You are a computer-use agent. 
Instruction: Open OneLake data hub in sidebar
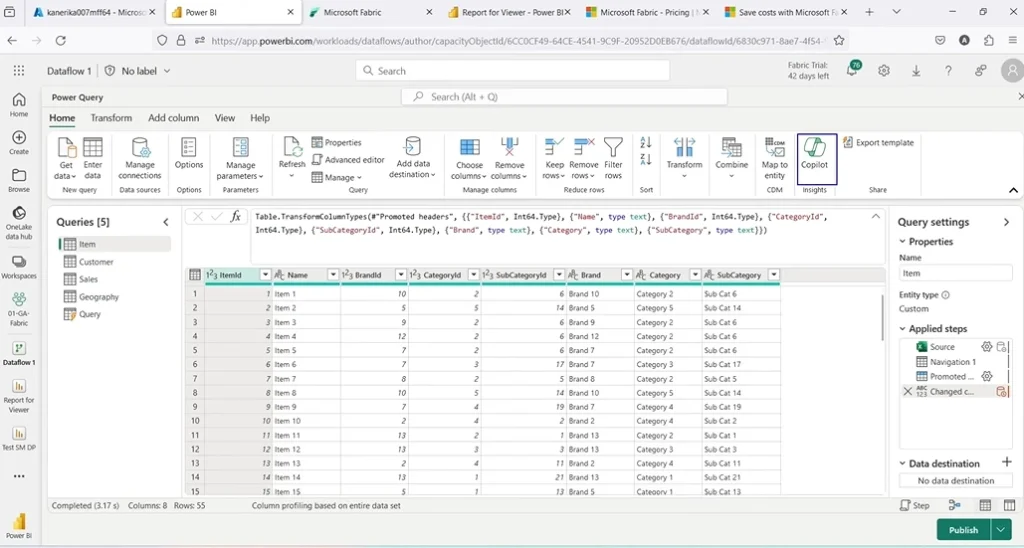click(x=19, y=223)
